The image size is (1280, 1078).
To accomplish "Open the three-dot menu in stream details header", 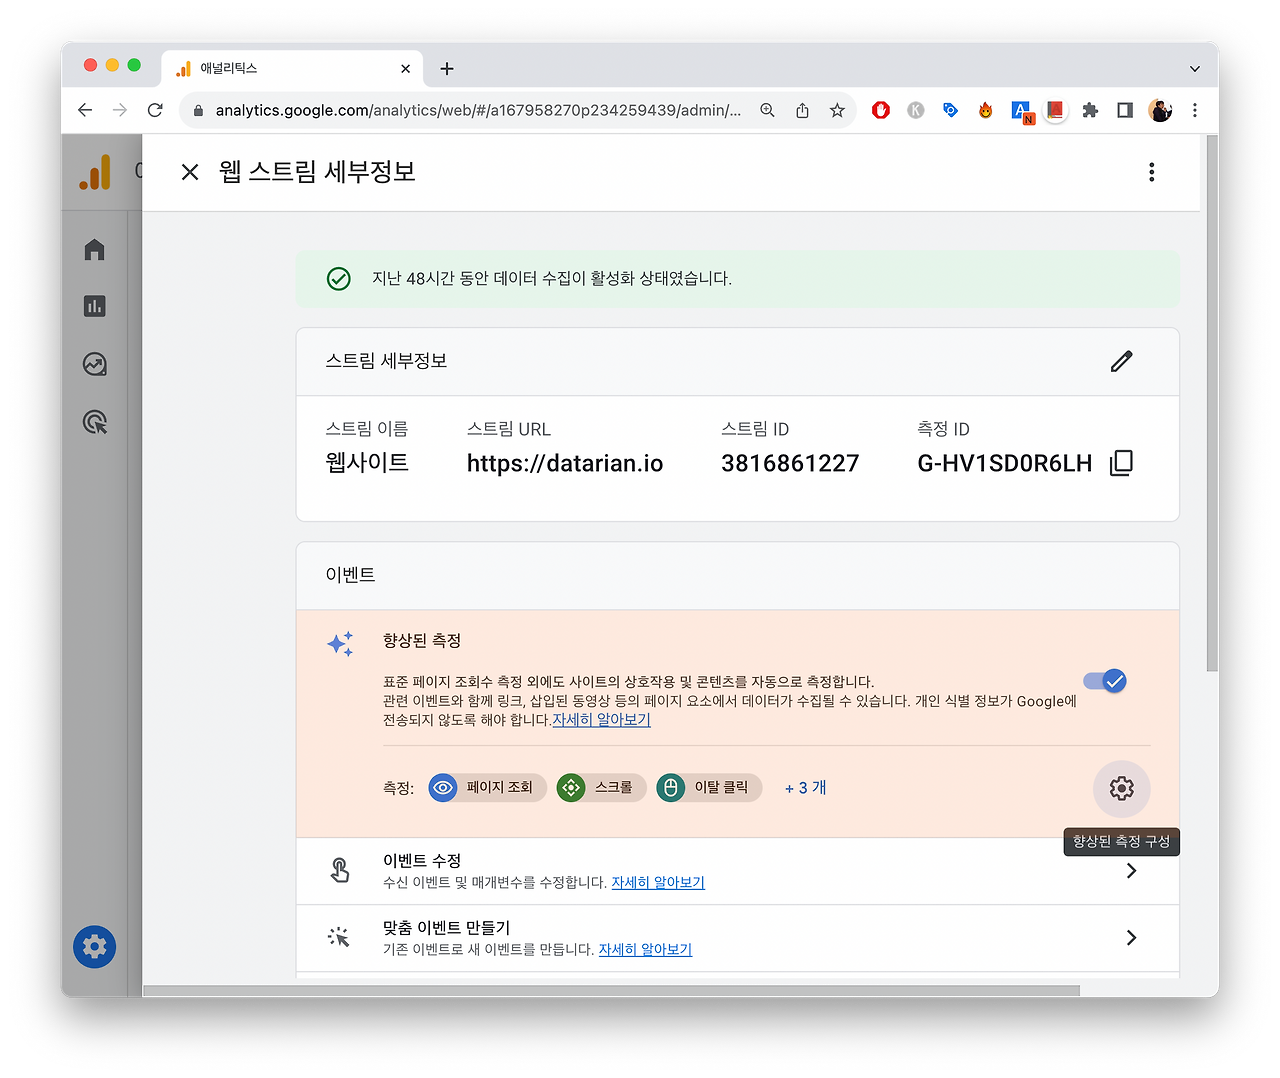I will click(x=1152, y=172).
